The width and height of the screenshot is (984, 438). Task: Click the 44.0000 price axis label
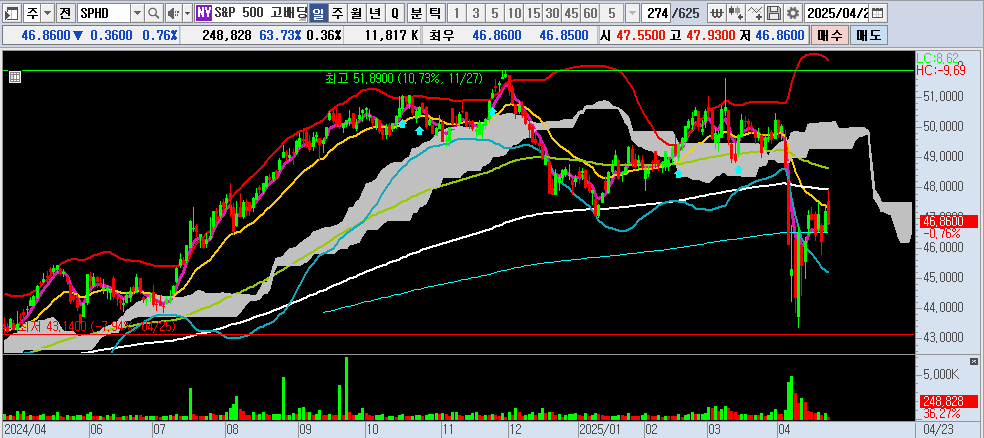[942, 307]
